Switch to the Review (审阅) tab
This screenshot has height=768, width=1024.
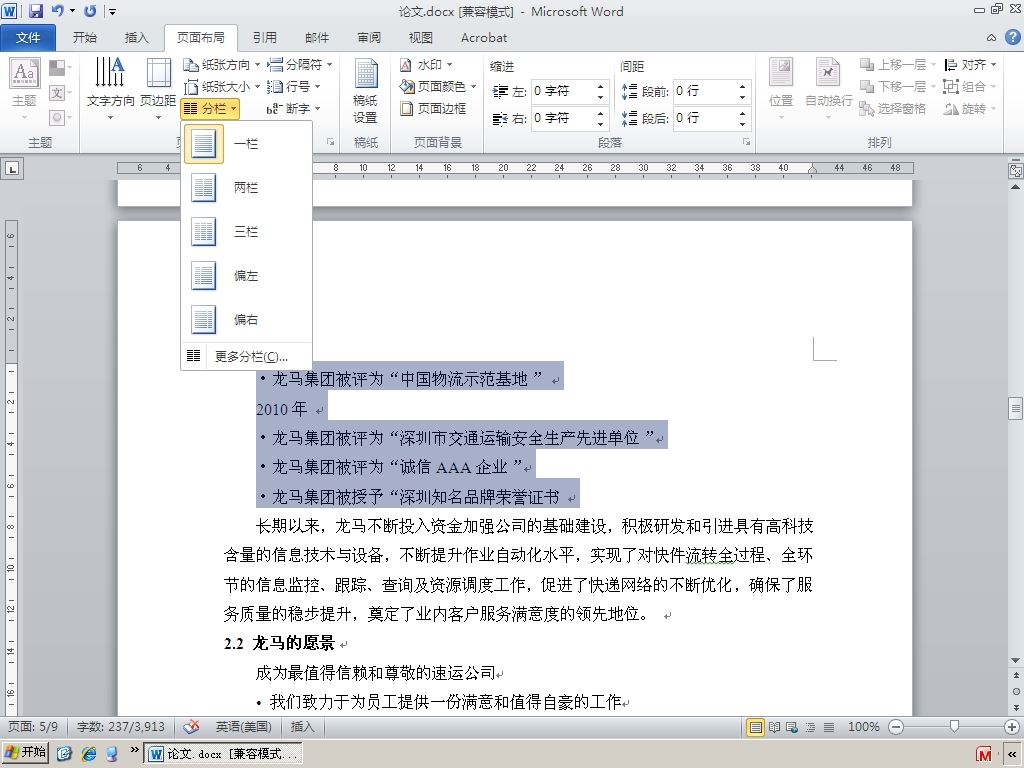(369, 38)
